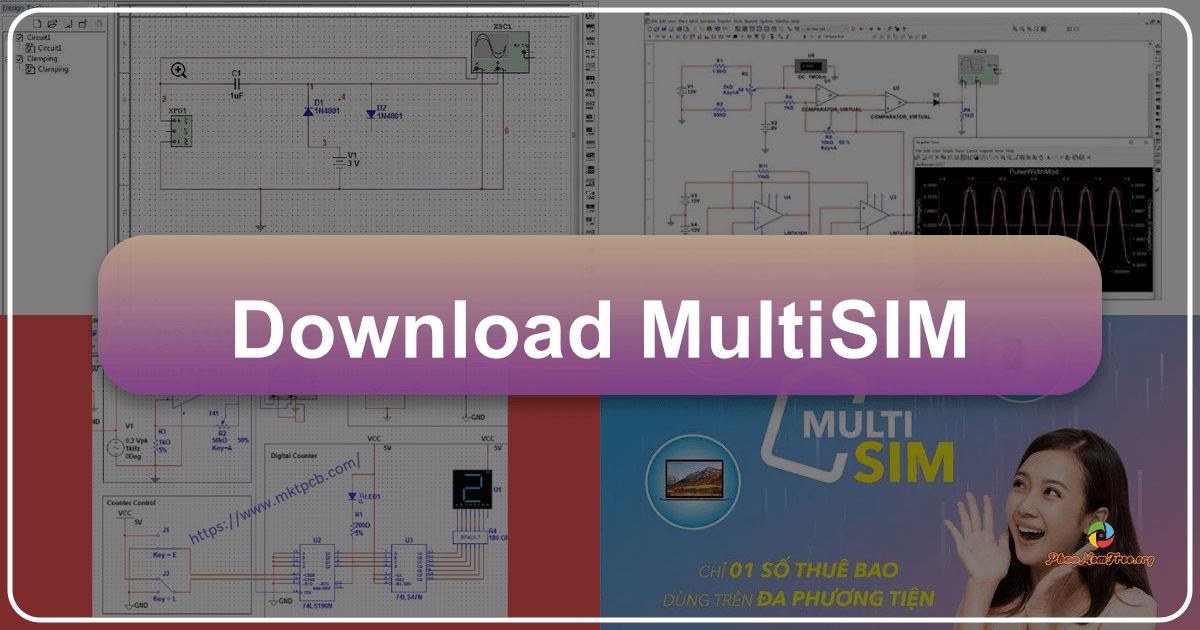Image resolution: width=1200 pixels, height=630 pixels.
Task: Toggle the Circuit1 checkbox in Design Toolbox
Action: 19,37
